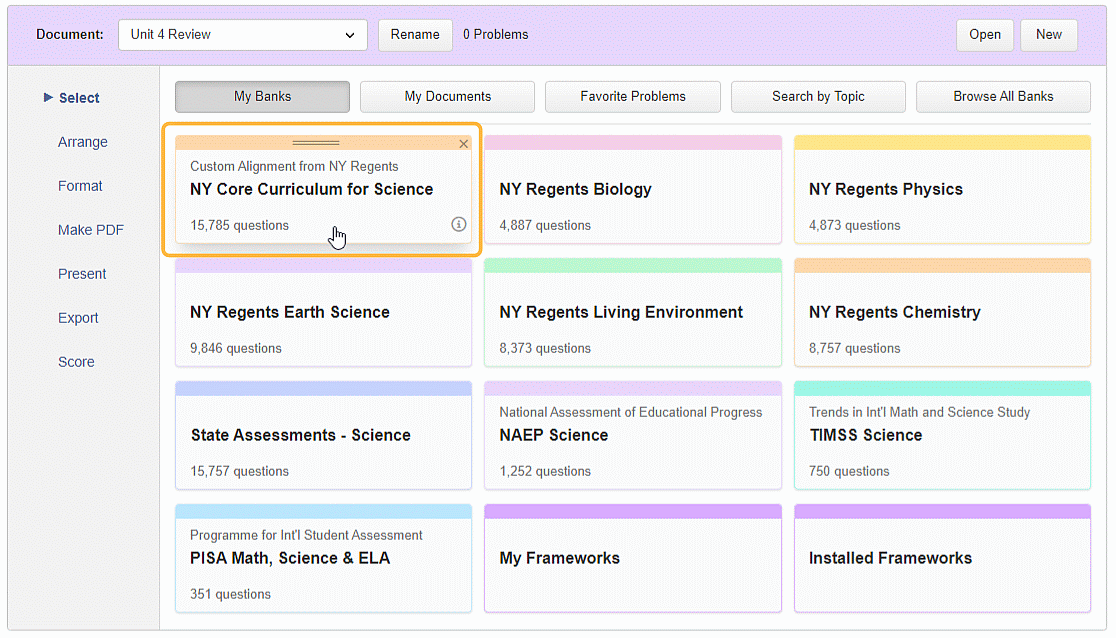Click 'Custom Alignment from NY Regents' subtitle
The height and width of the screenshot is (638, 1116).
coord(294,167)
